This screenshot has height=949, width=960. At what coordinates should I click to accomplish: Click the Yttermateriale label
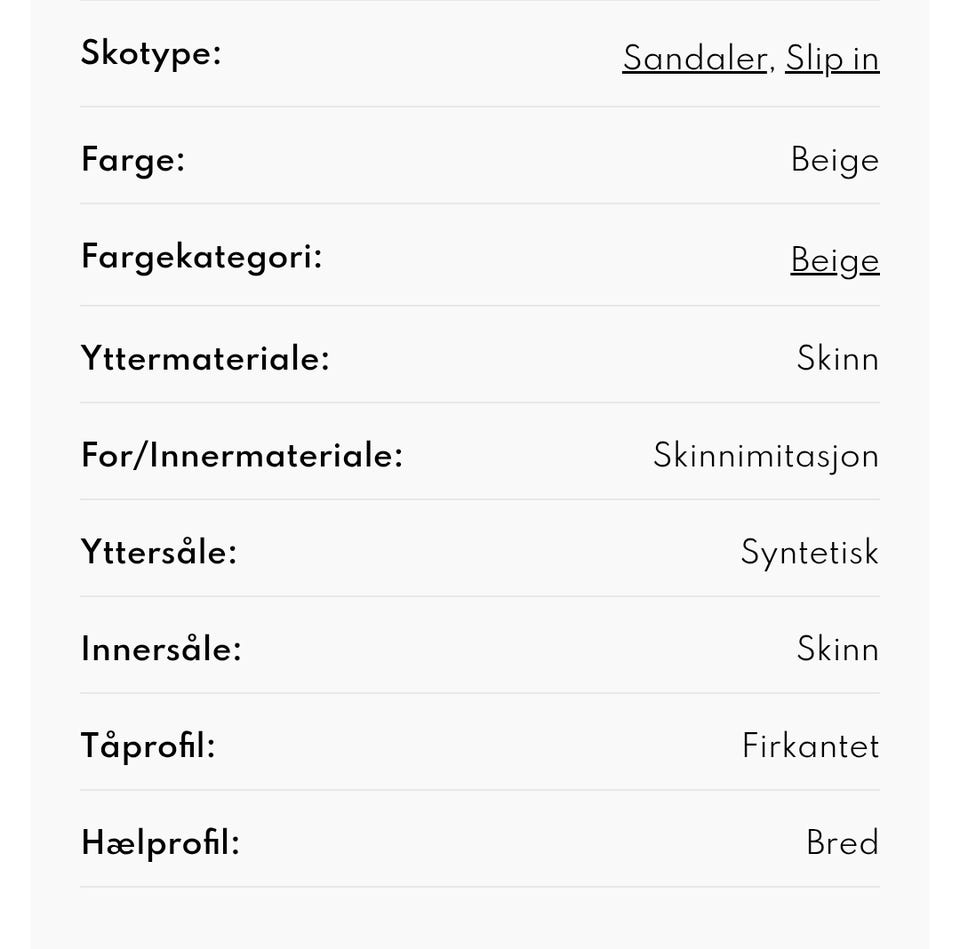coord(204,358)
